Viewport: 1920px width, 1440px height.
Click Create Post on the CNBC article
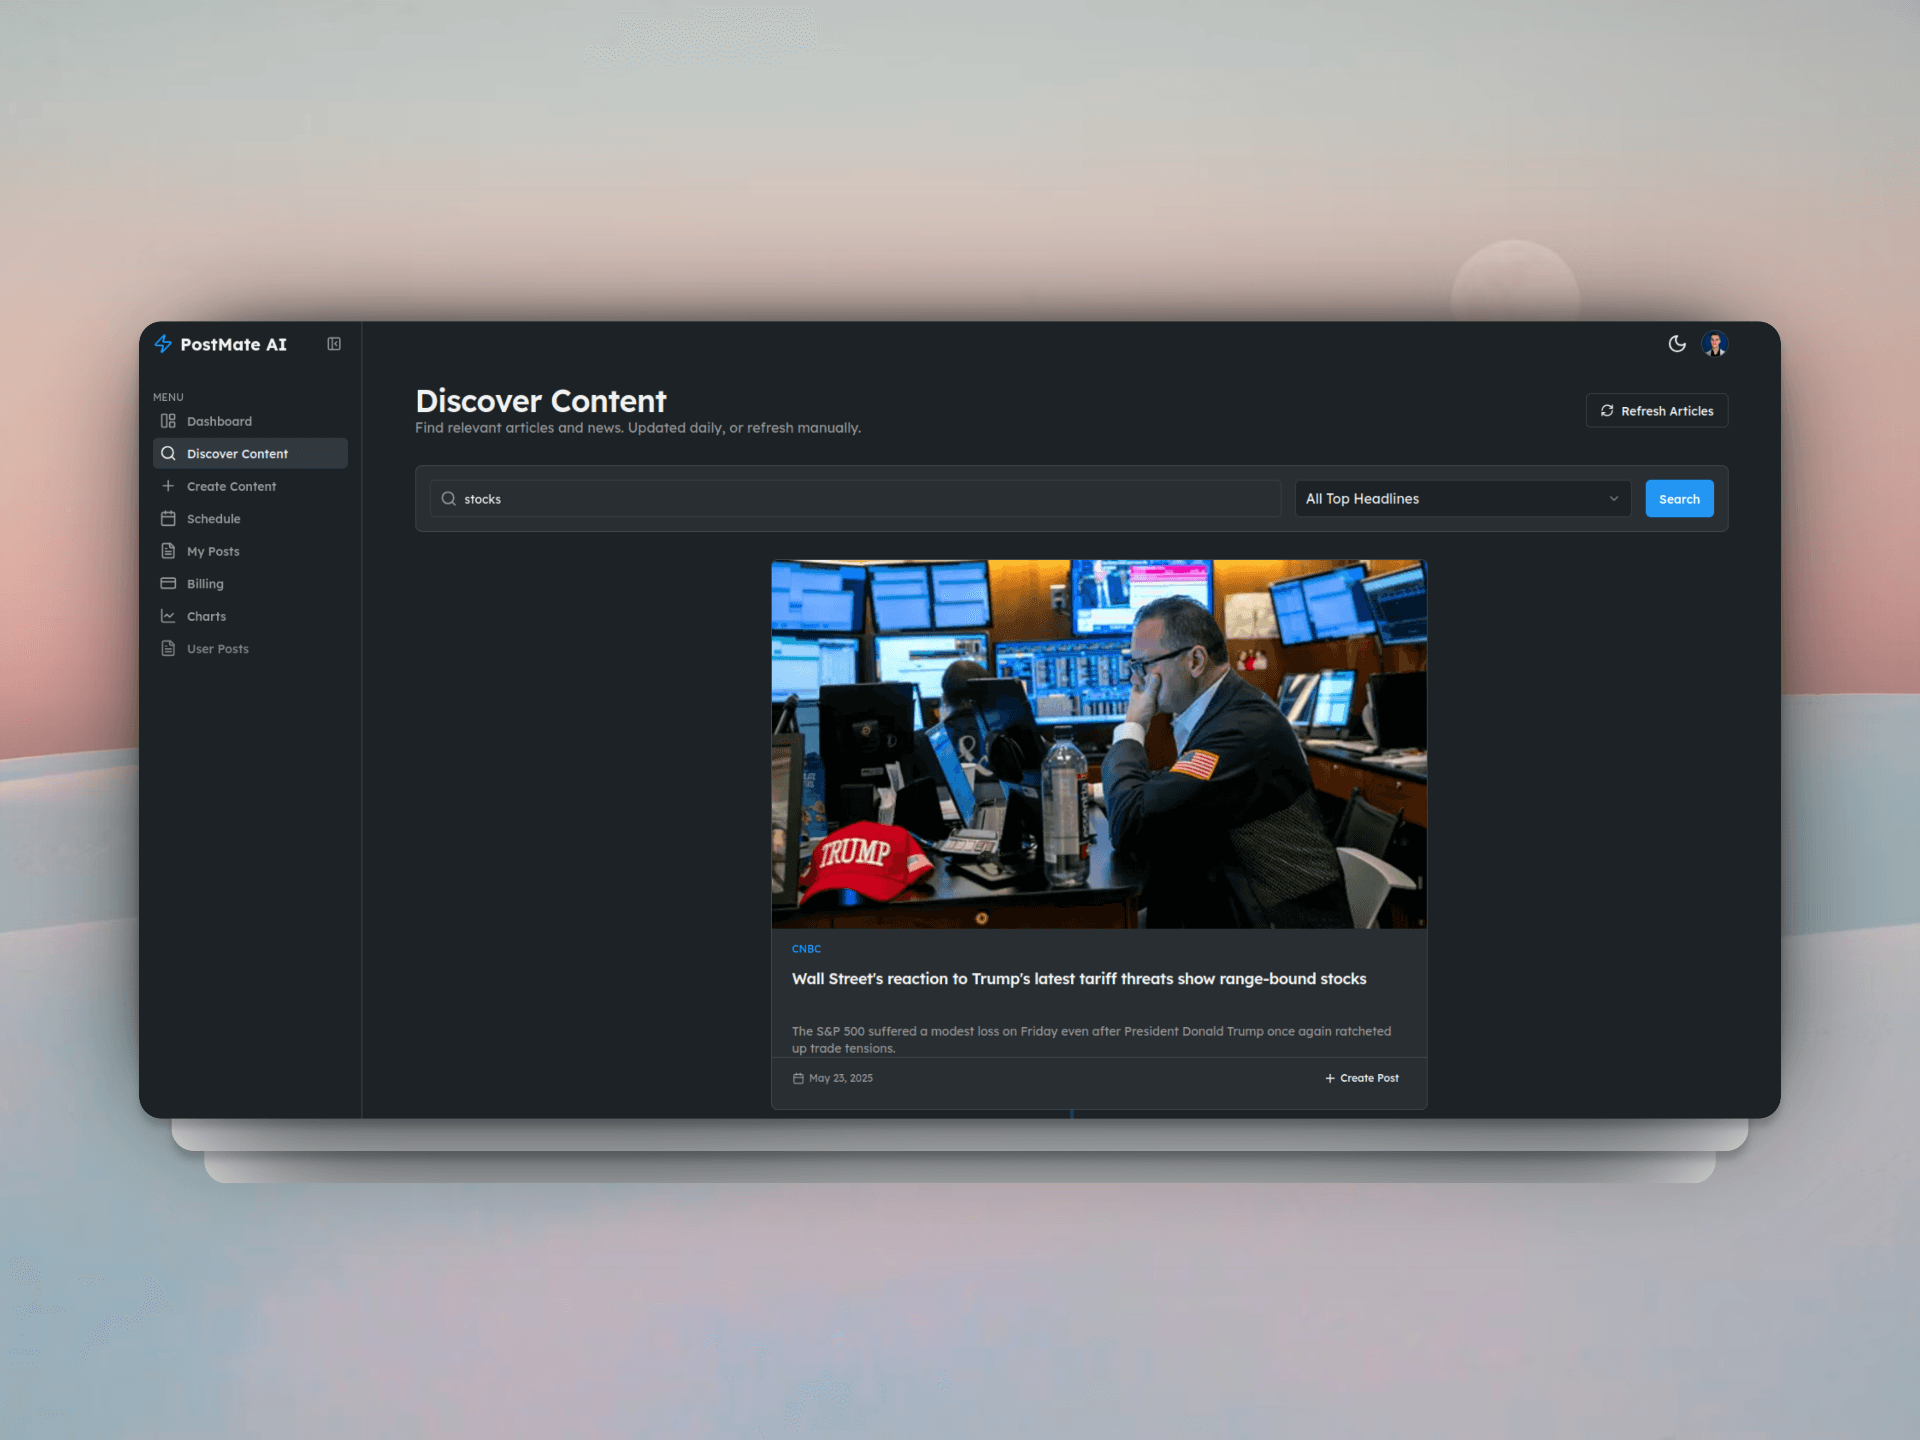(1362, 1078)
